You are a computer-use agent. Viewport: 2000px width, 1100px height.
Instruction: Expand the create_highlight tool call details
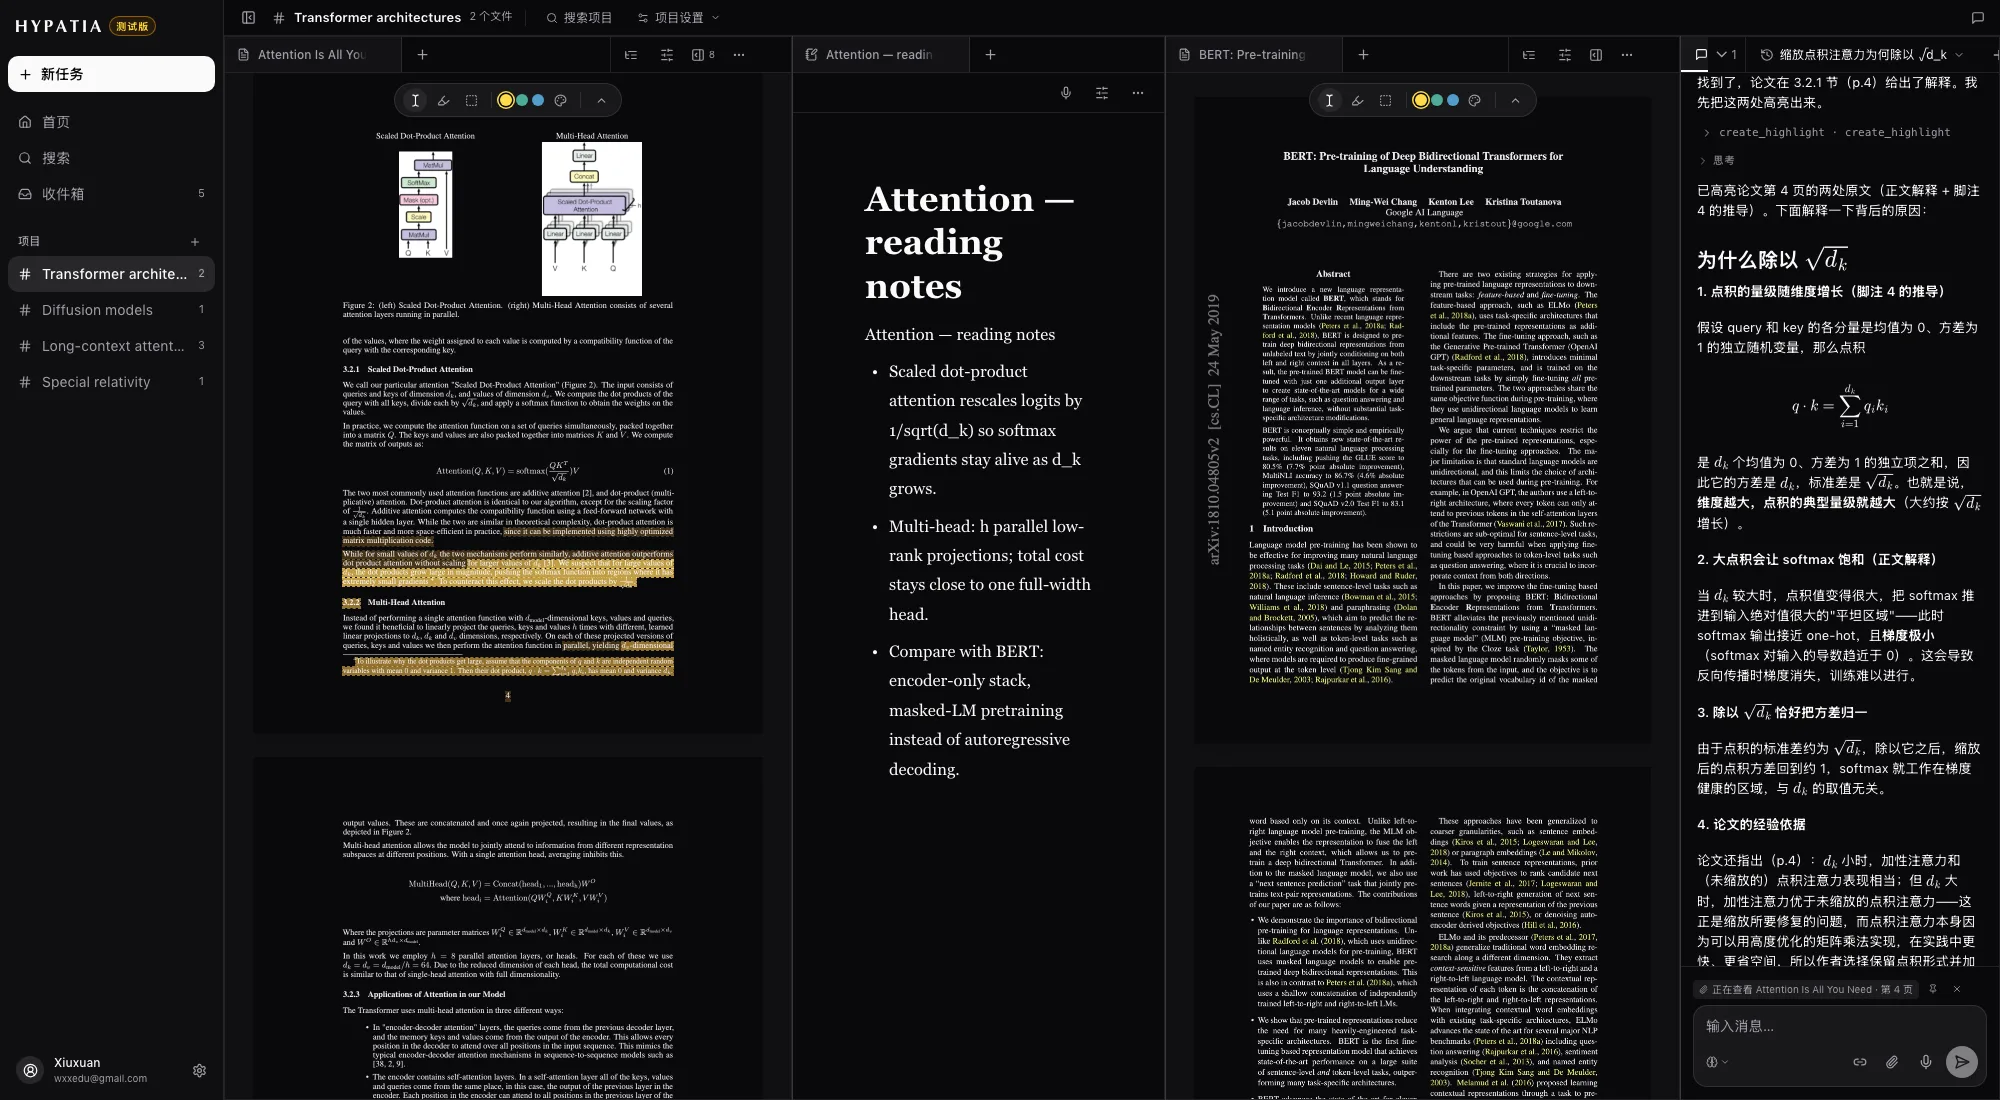1826,132
